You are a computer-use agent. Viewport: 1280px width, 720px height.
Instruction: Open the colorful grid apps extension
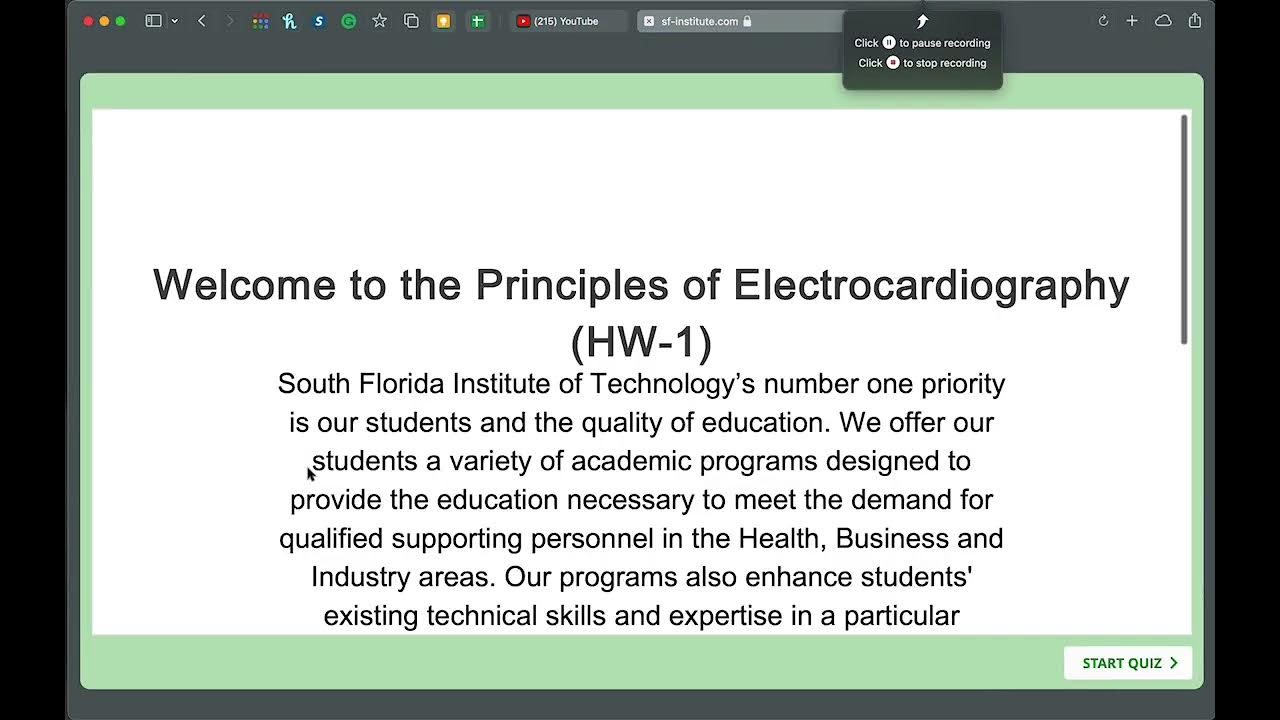(260, 21)
